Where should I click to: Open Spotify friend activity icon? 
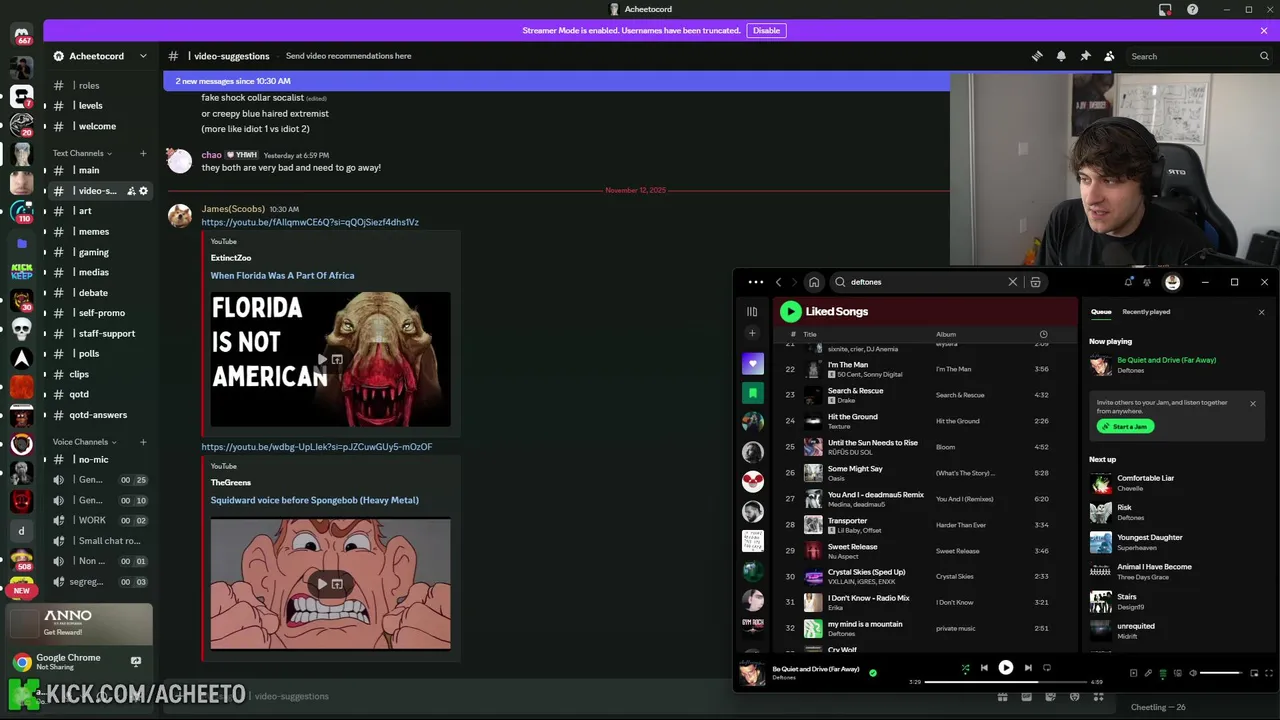tap(1148, 282)
